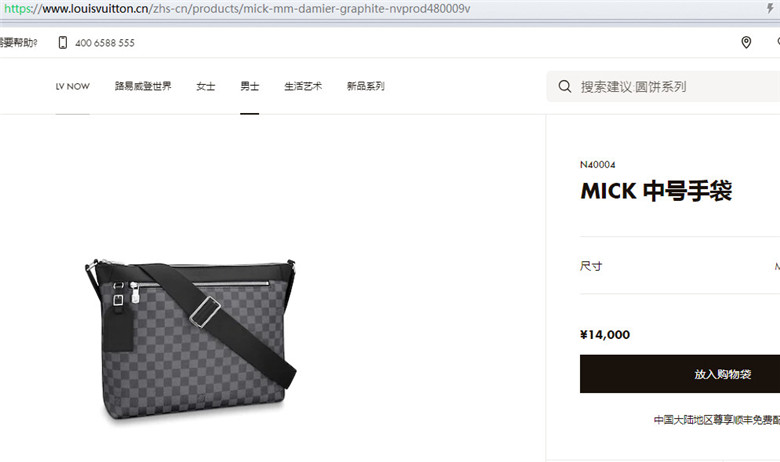Click the 中国大陆地区尊享顺丰免费 shipping notice
The height and width of the screenshot is (462, 780).
click(x=716, y=420)
